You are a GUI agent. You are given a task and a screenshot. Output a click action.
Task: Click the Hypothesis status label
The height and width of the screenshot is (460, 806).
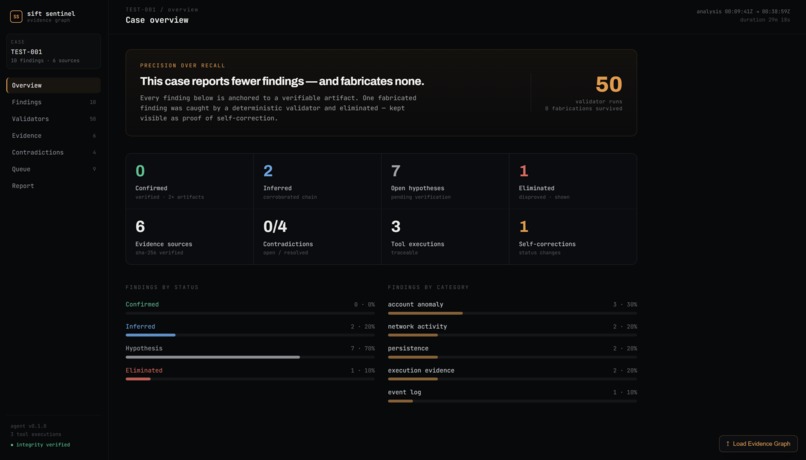point(144,348)
